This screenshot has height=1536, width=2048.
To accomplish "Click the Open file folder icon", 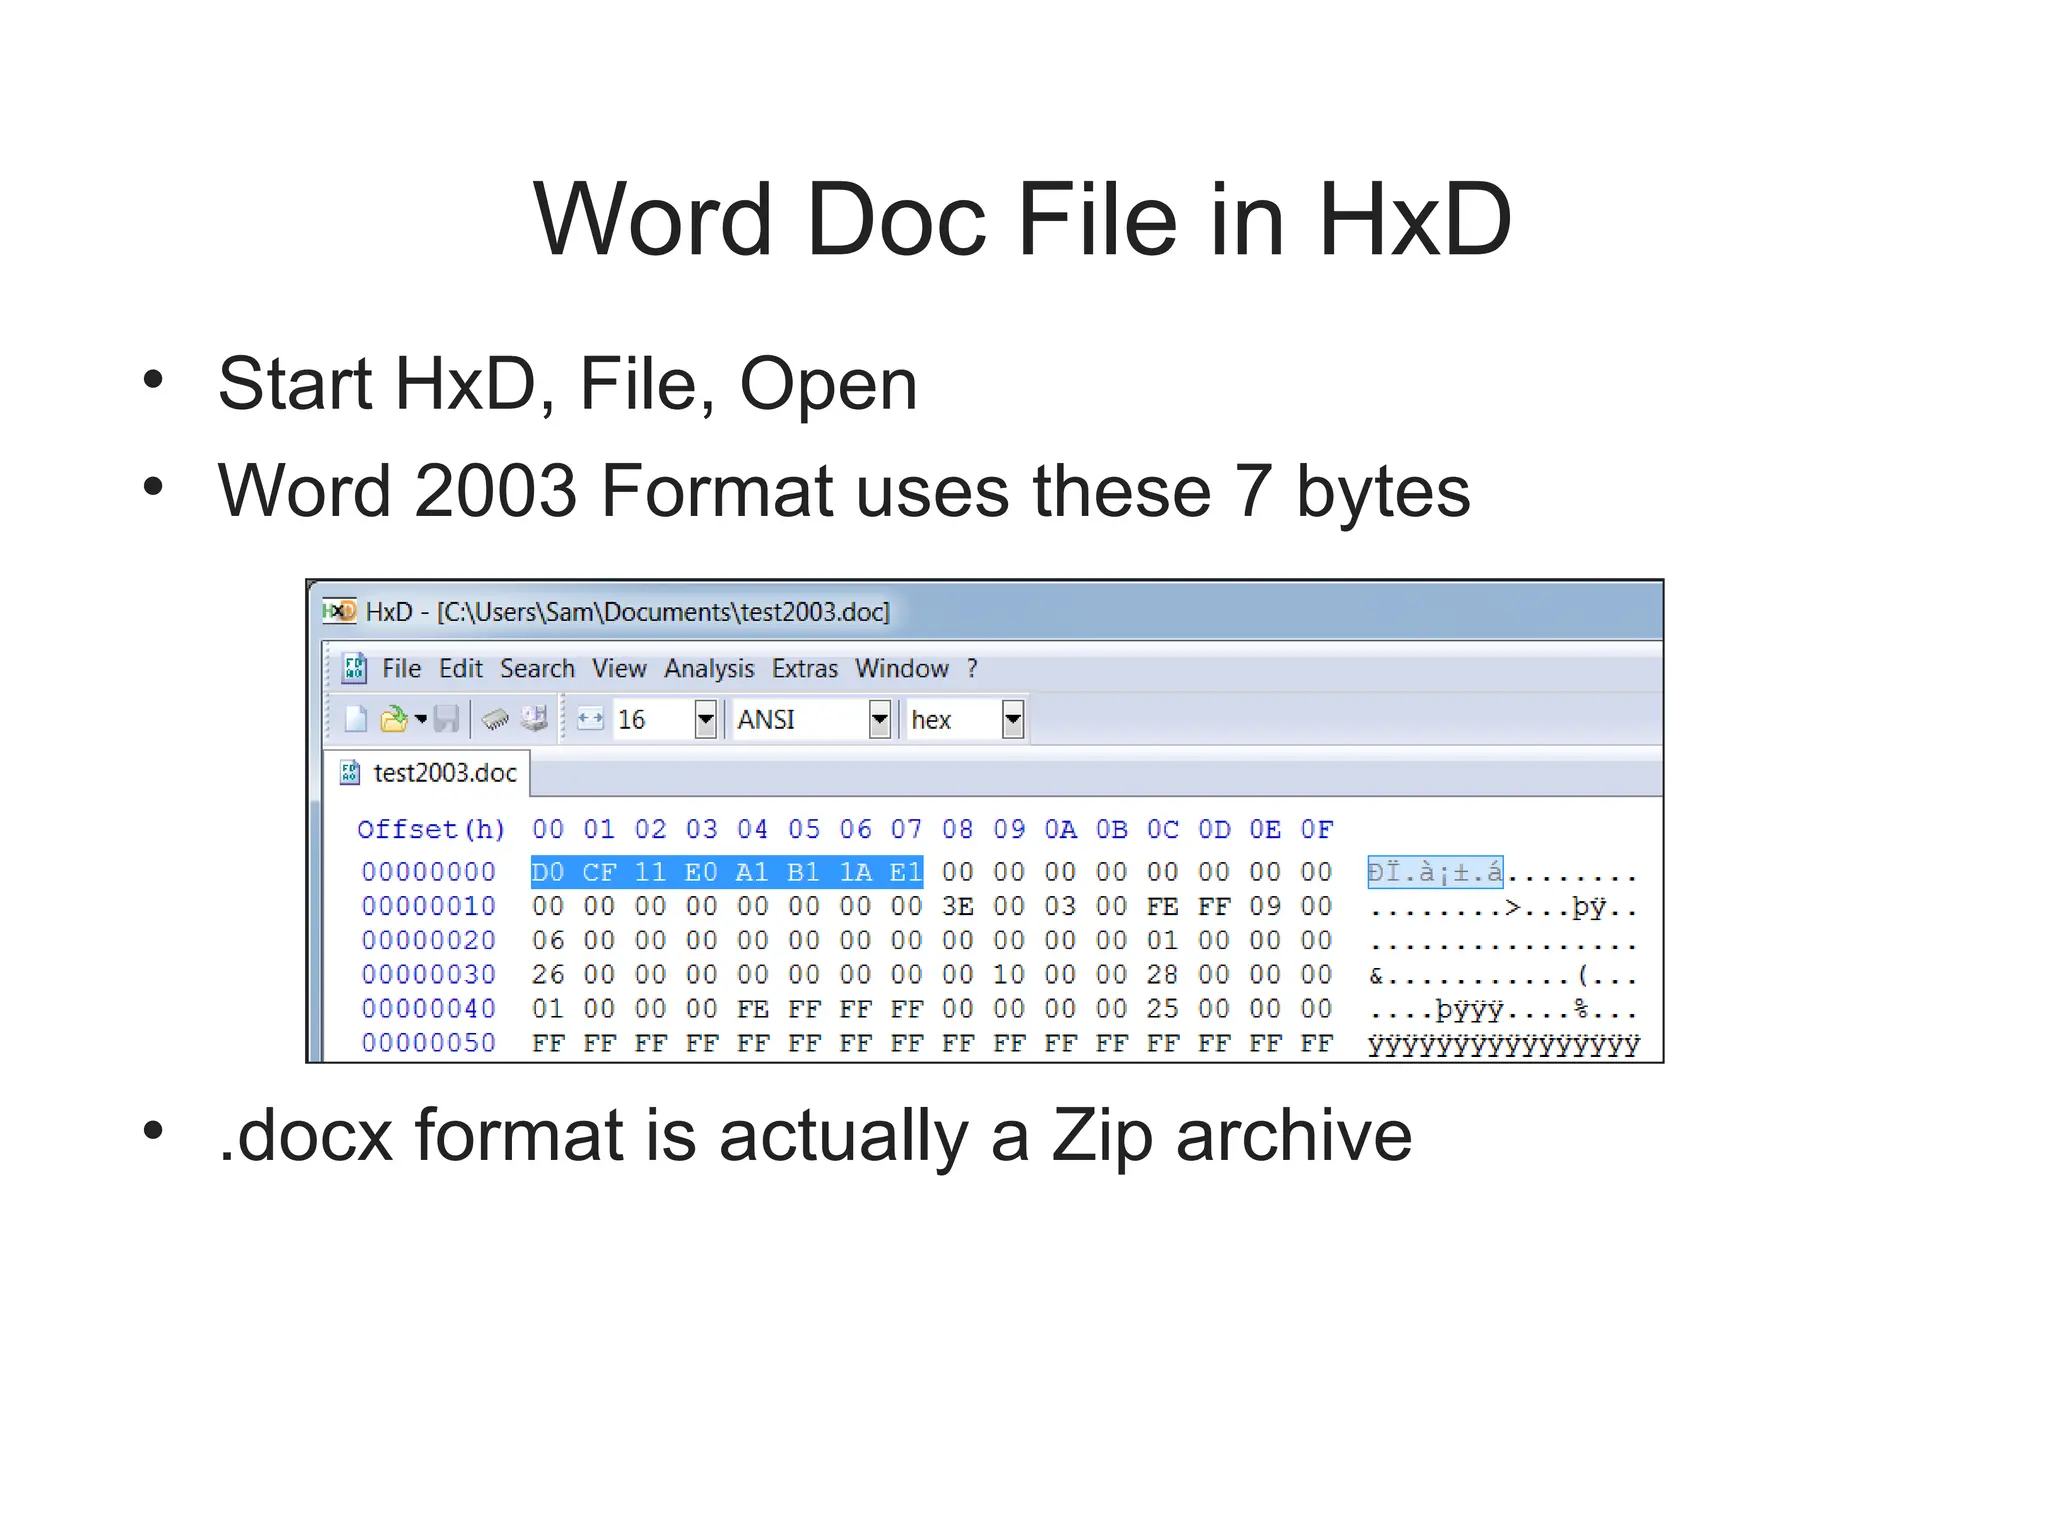I will coord(394,719).
